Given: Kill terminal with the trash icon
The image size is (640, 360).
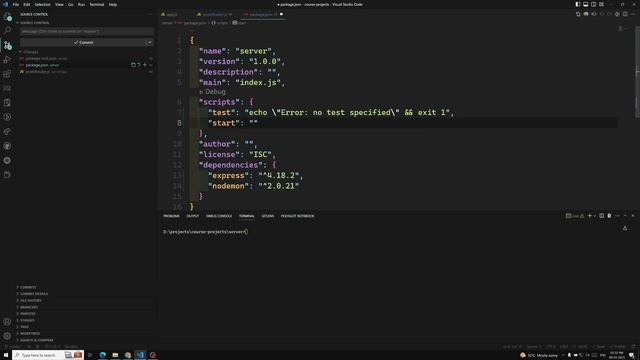Looking at the screenshot, I should 609,216.
